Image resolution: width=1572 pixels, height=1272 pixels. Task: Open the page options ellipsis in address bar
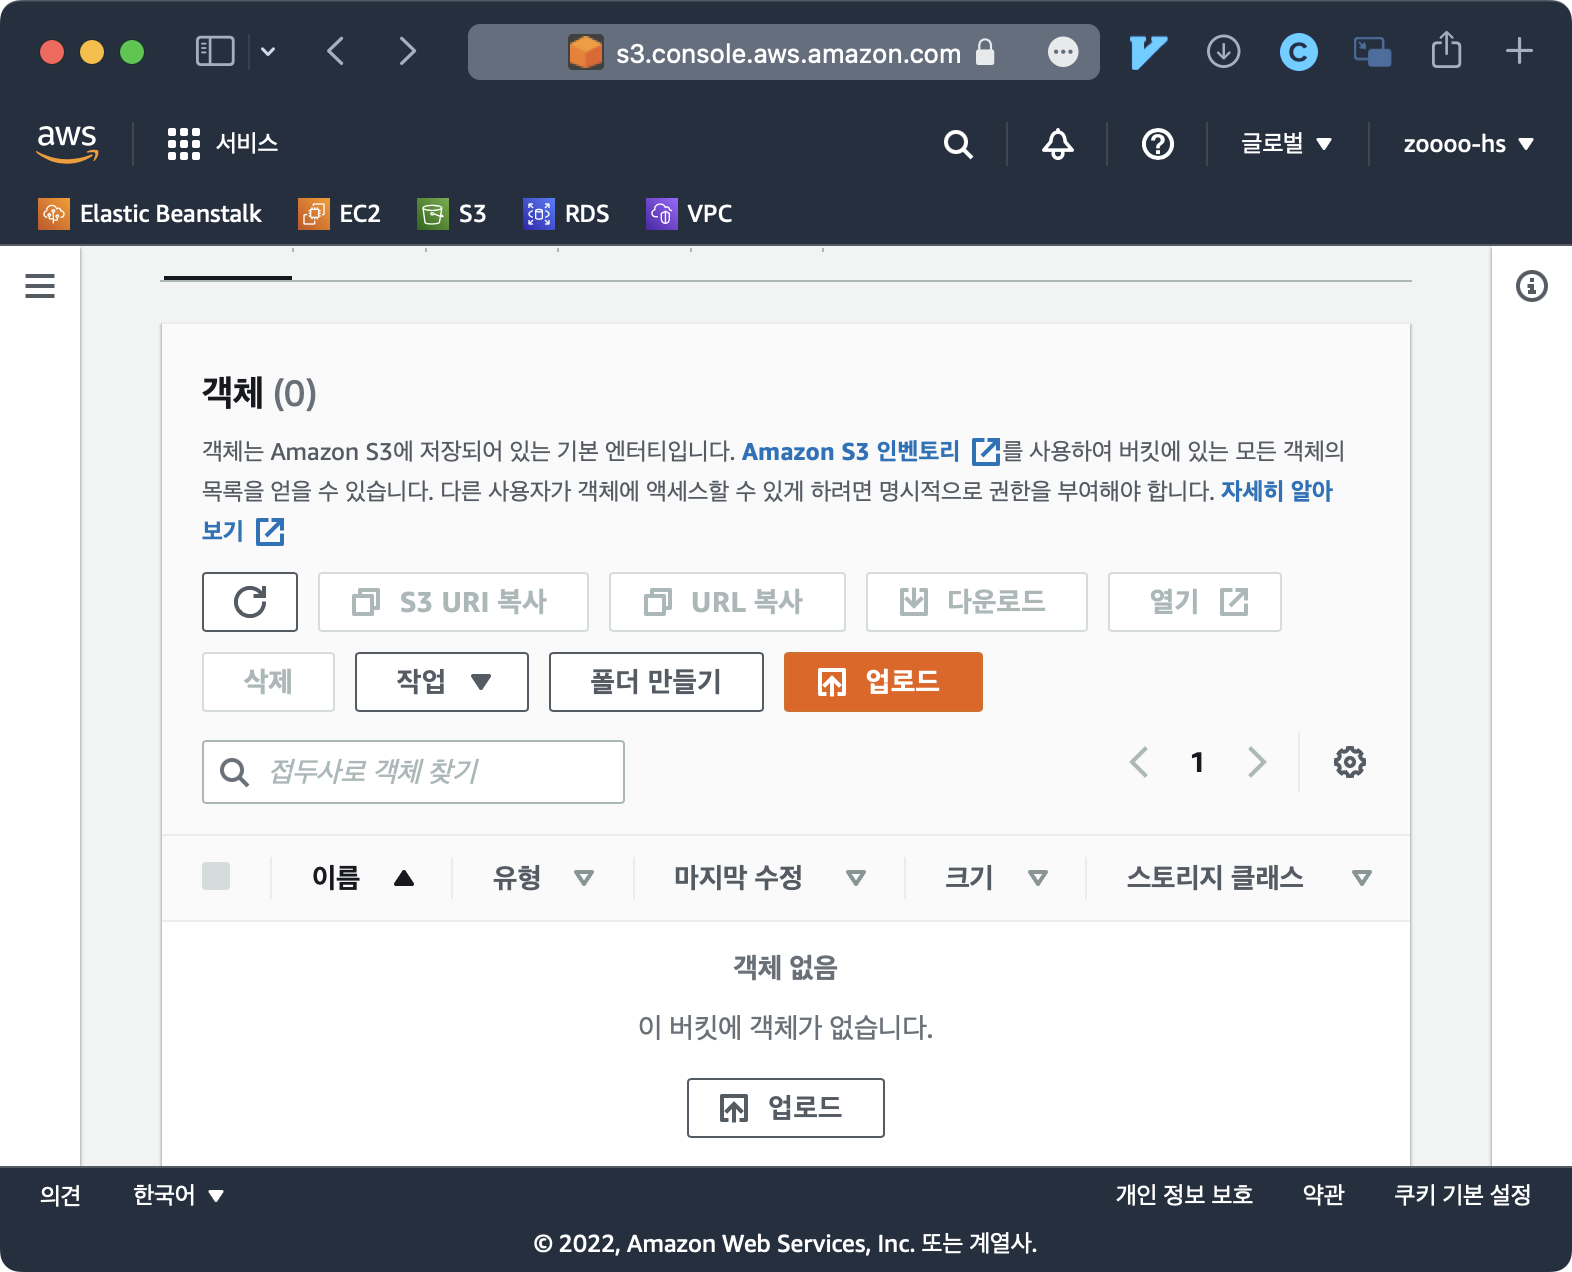pos(1063,52)
